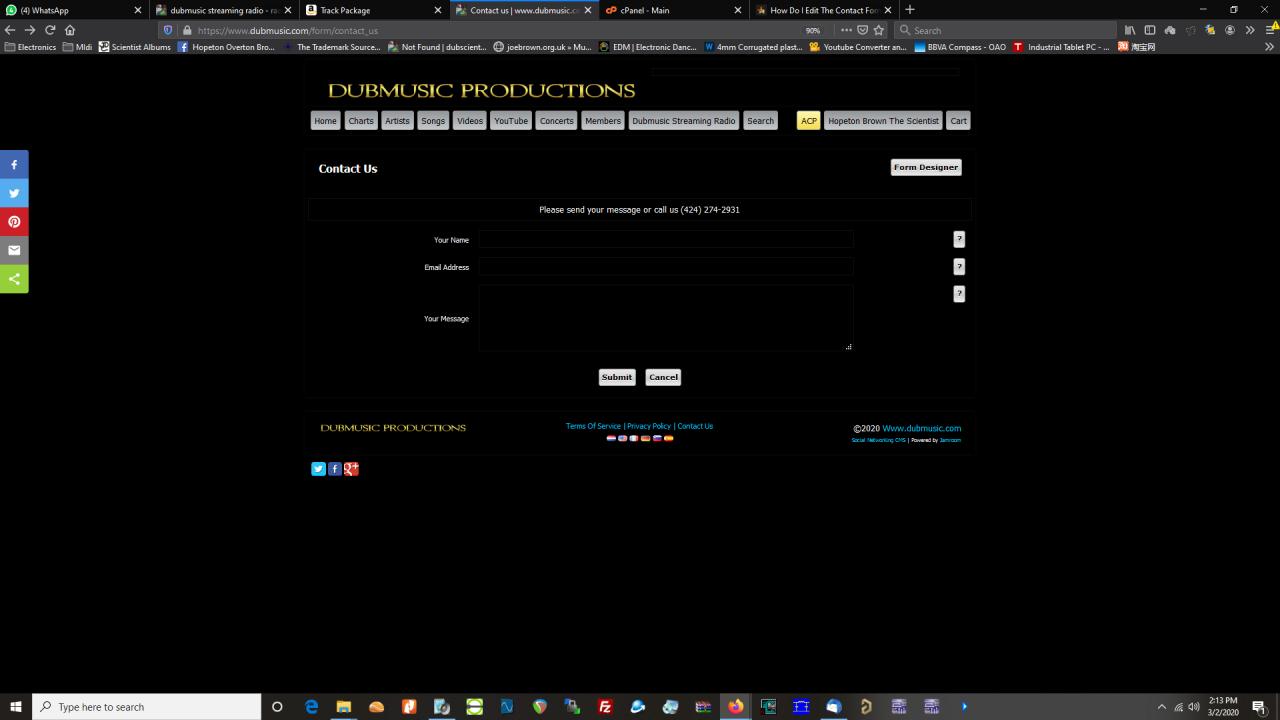Focus the Email Address input field
Screen dimensions: 1280x720
666,267
